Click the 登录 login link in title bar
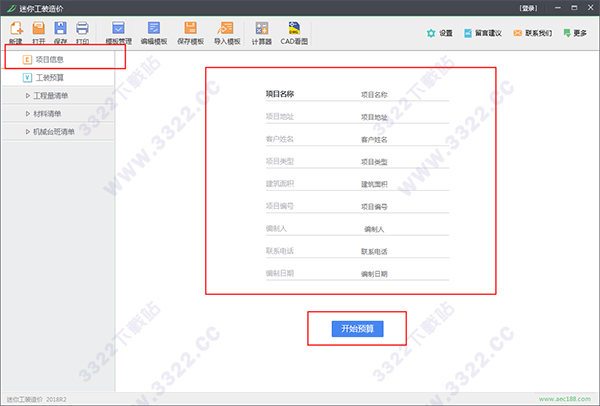Screen dimensions: 600x406 (528, 8)
